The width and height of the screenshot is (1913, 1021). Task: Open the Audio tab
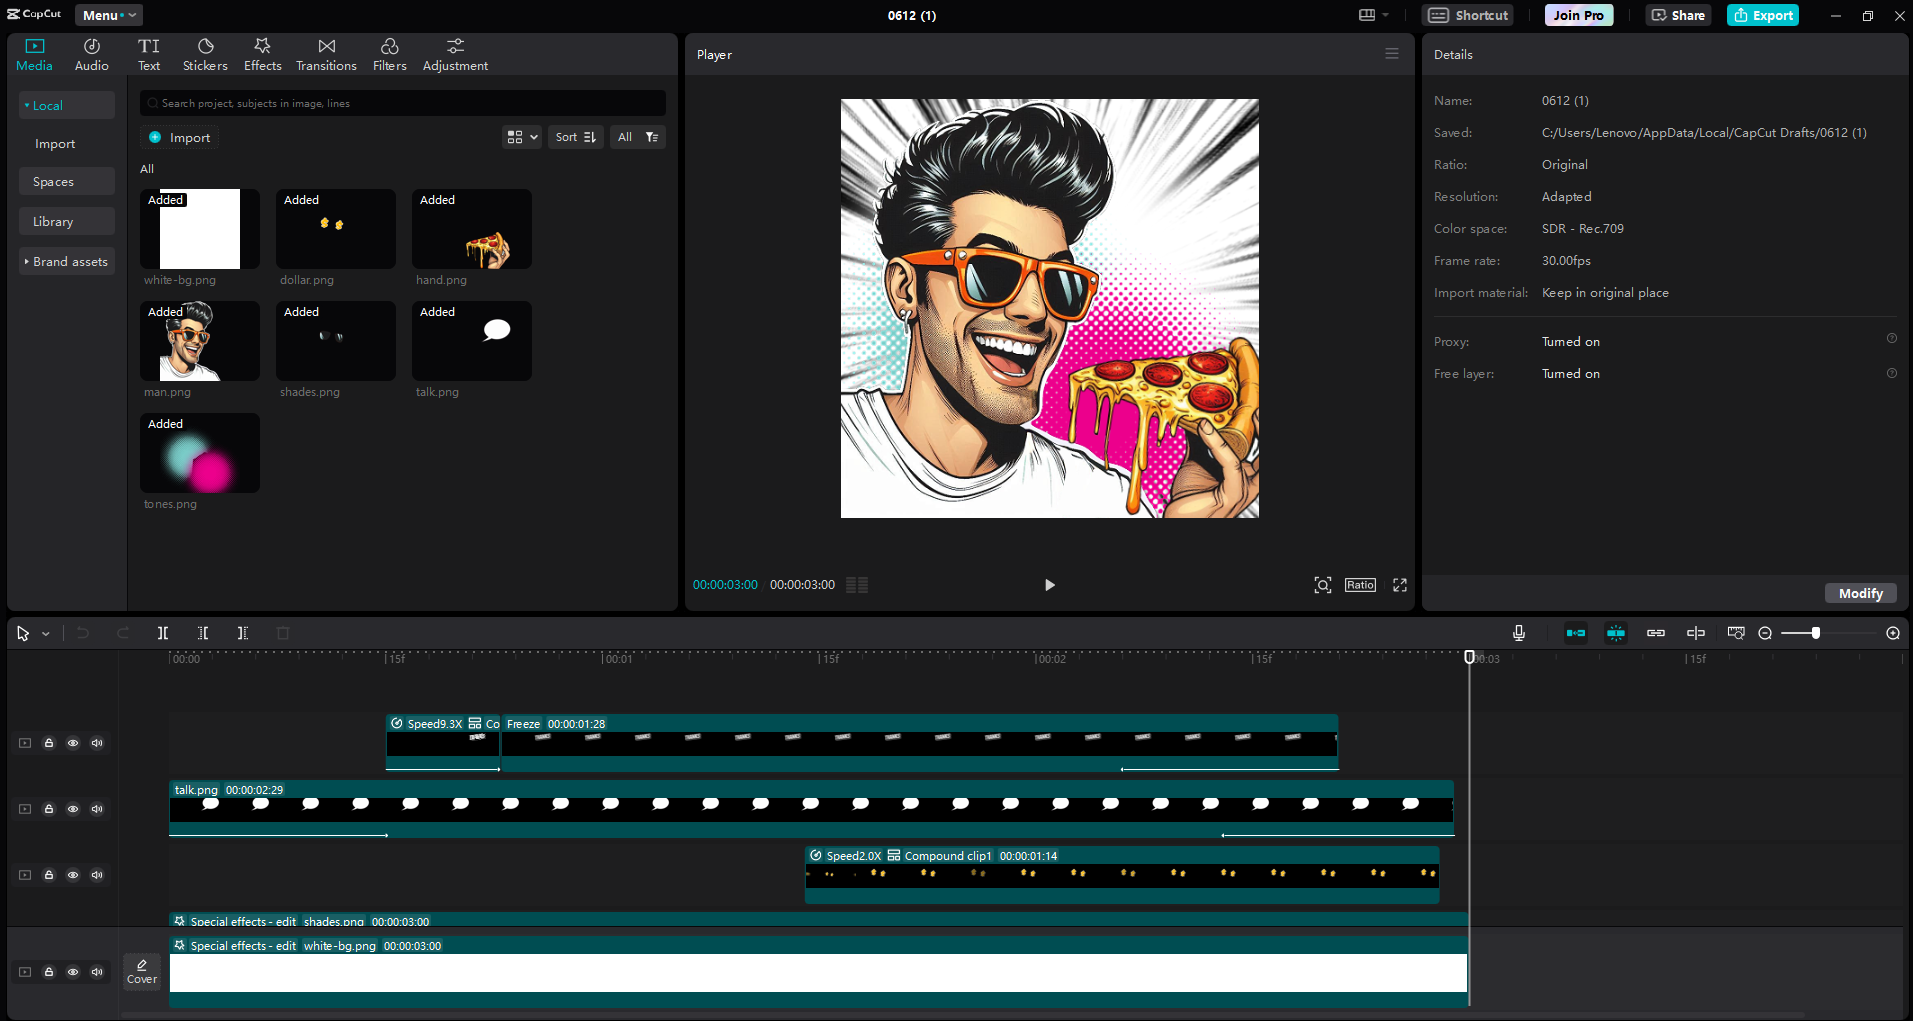[91, 55]
